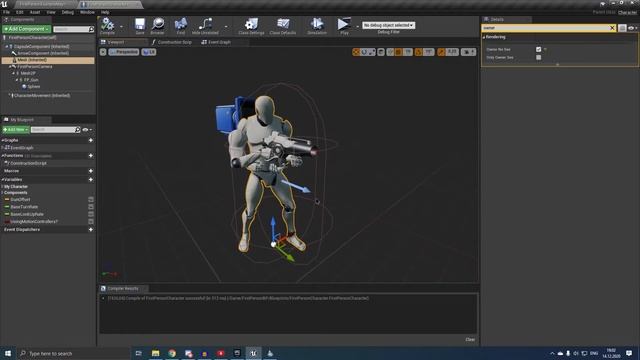Add a new function with Functions plus

[x=91, y=156]
